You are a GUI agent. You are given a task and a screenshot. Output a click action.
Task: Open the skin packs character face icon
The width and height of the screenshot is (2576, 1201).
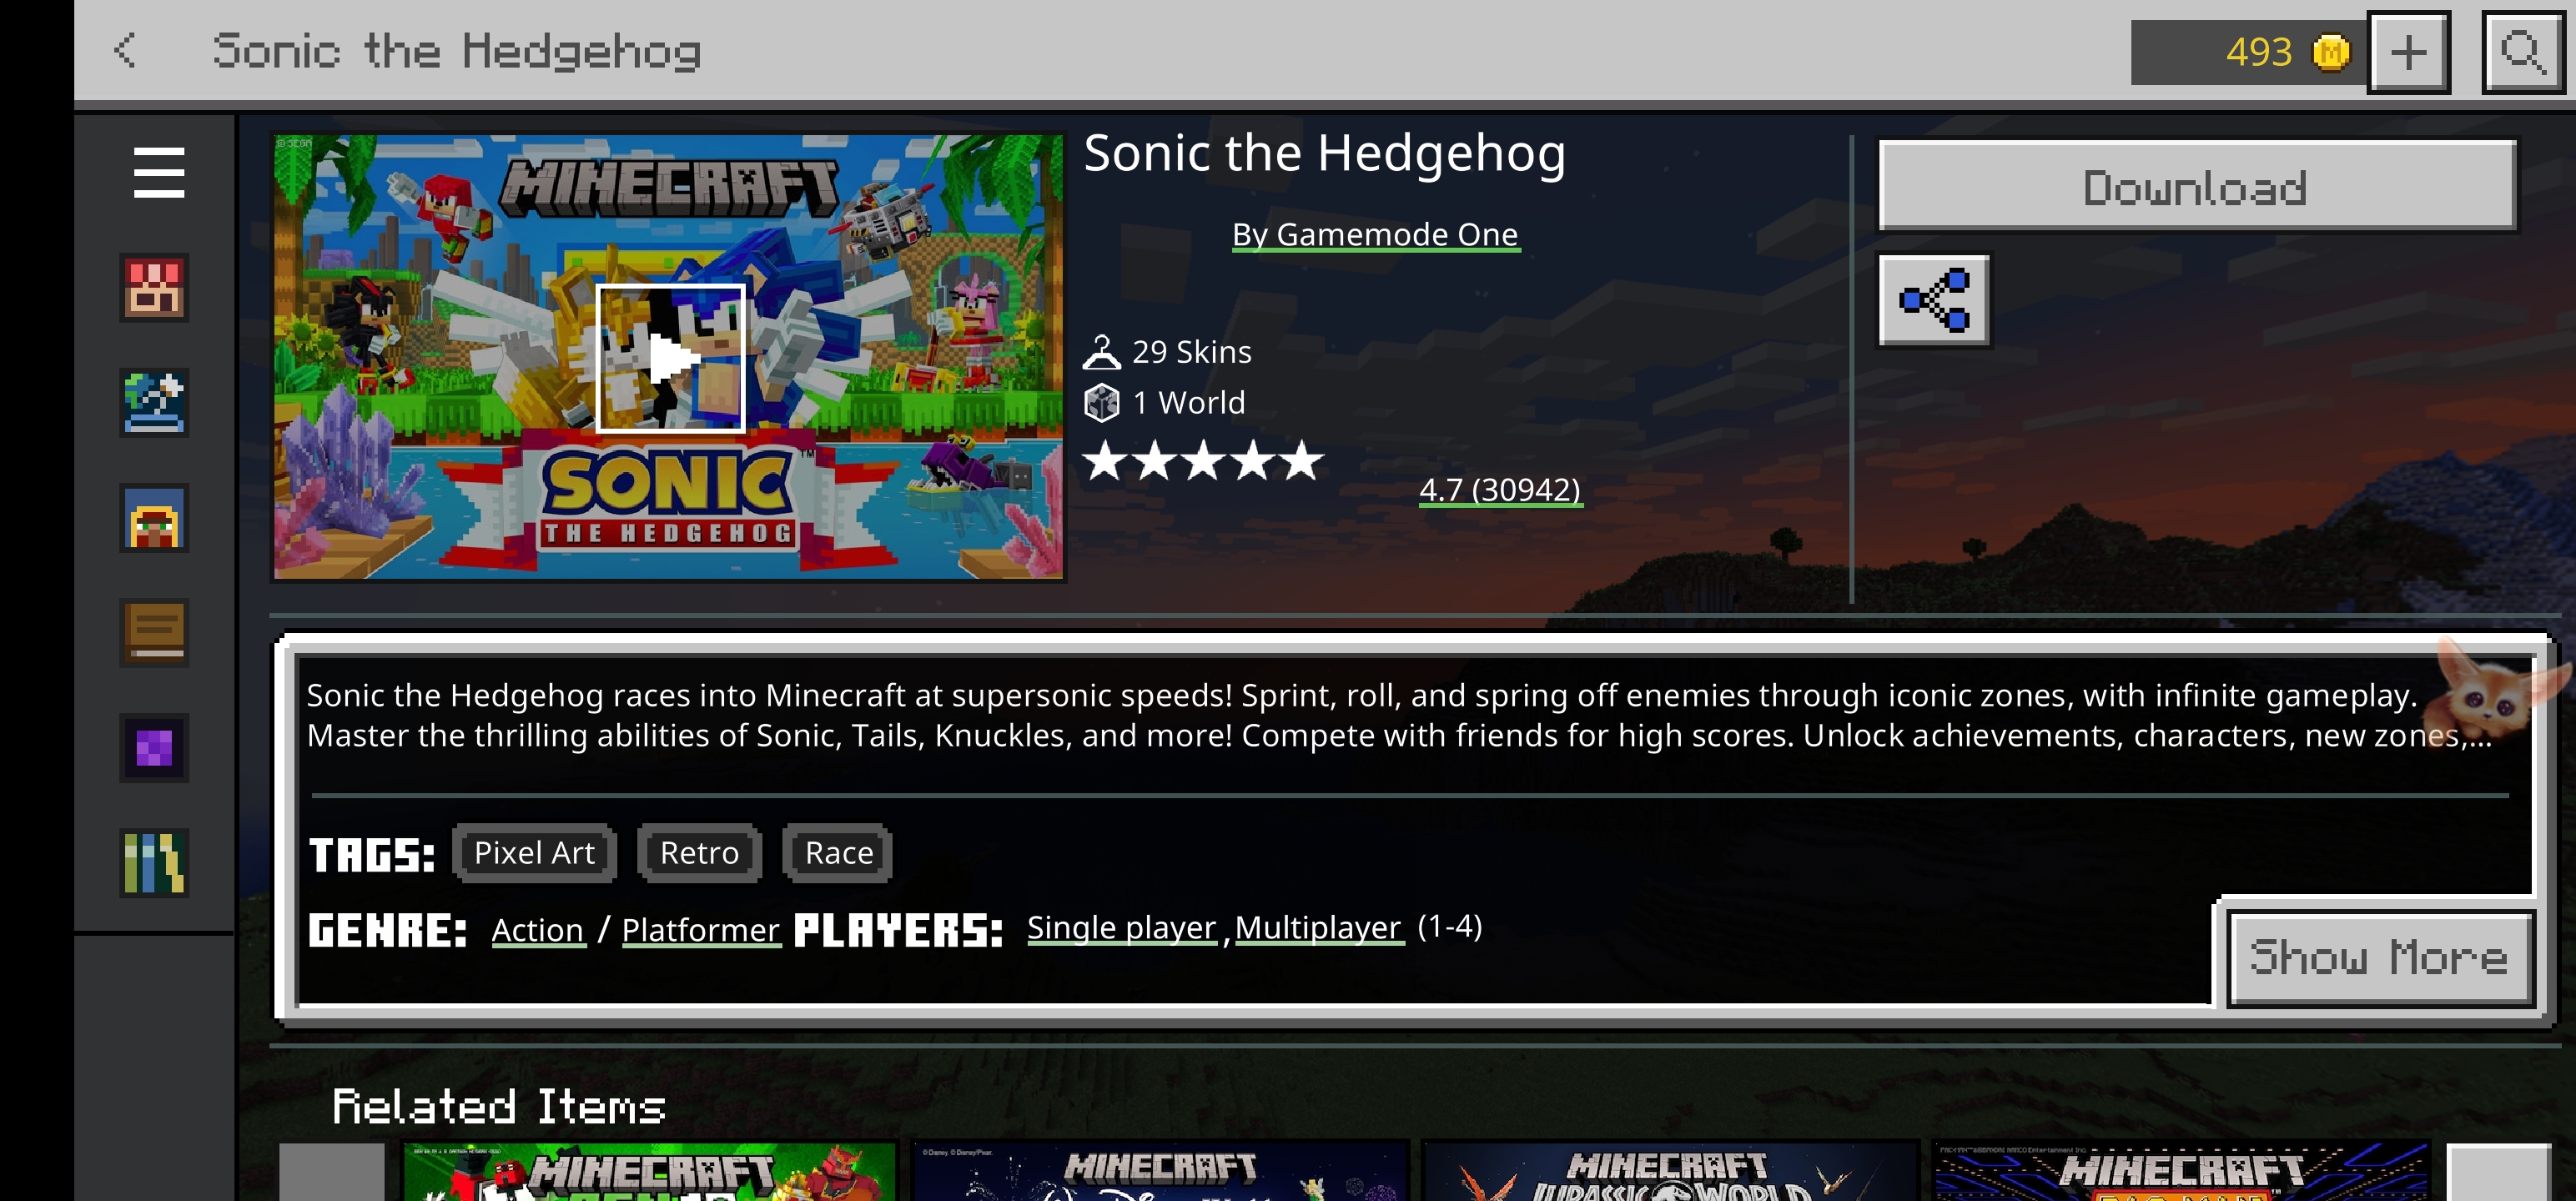154,518
